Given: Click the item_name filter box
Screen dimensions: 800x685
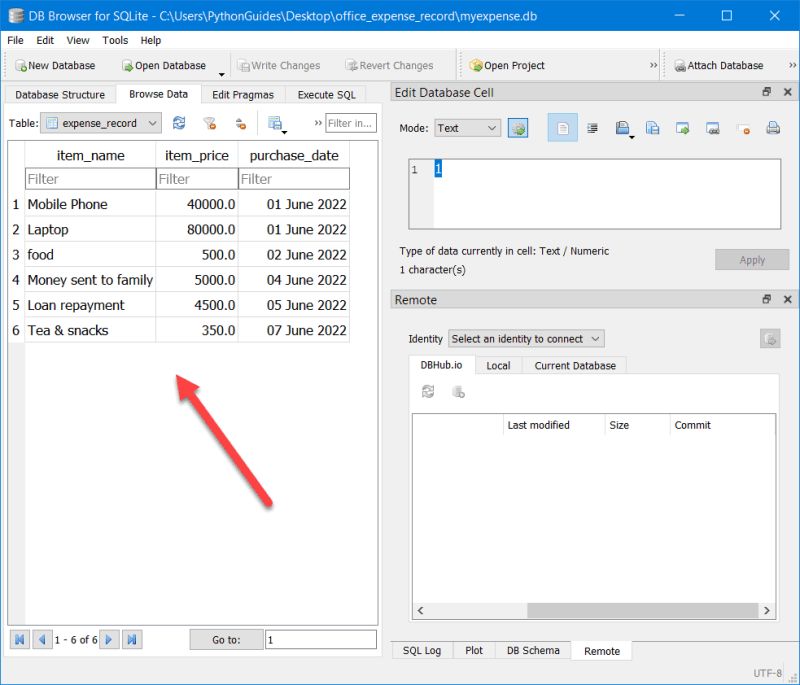Looking at the screenshot, I should pyautogui.click(x=90, y=179).
